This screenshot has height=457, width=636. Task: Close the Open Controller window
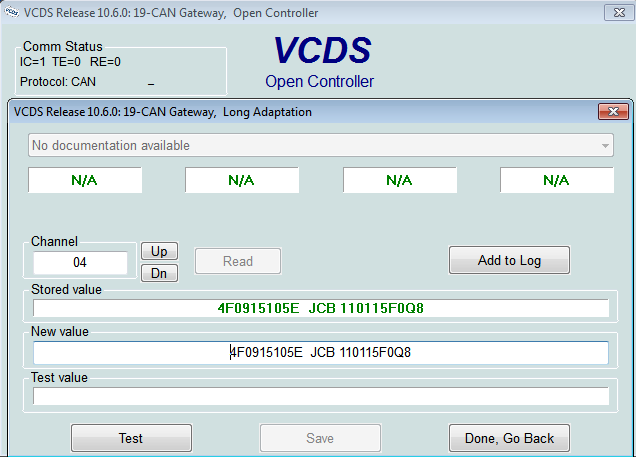(x=619, y=13)
